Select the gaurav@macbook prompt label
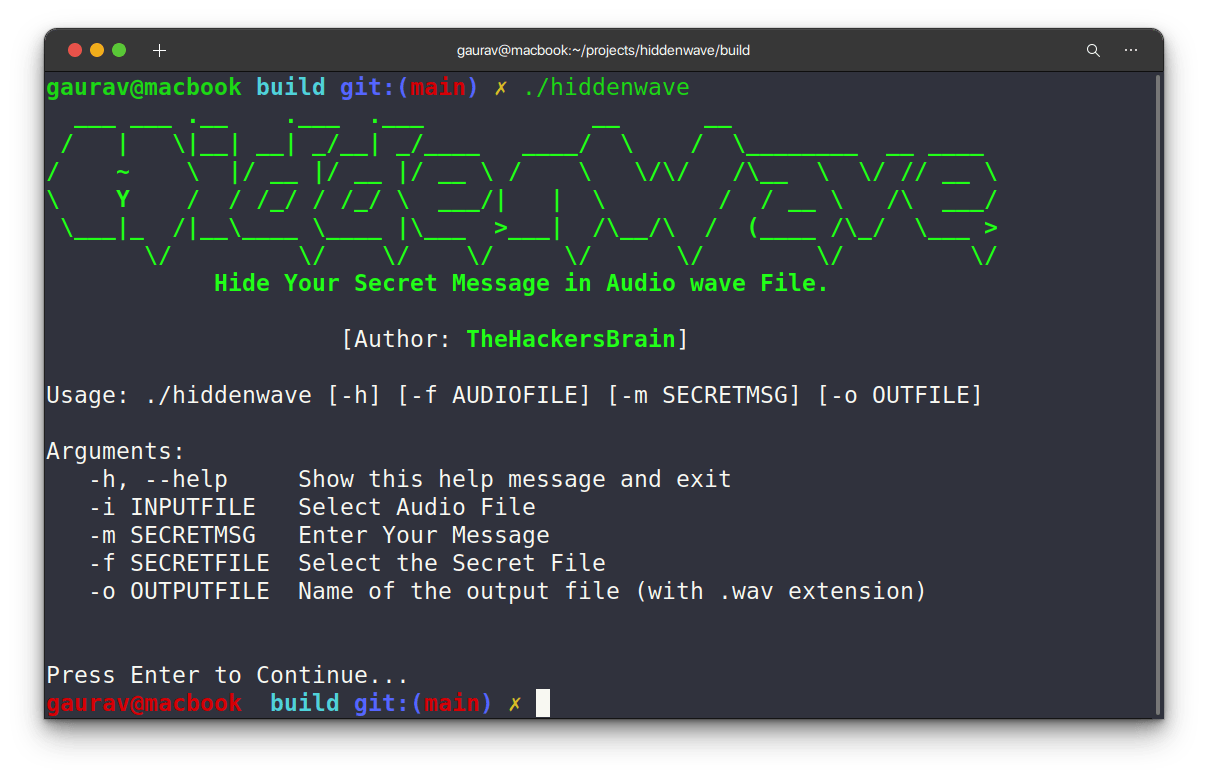This screenshot has width=1208, height=779. (144, 87)
